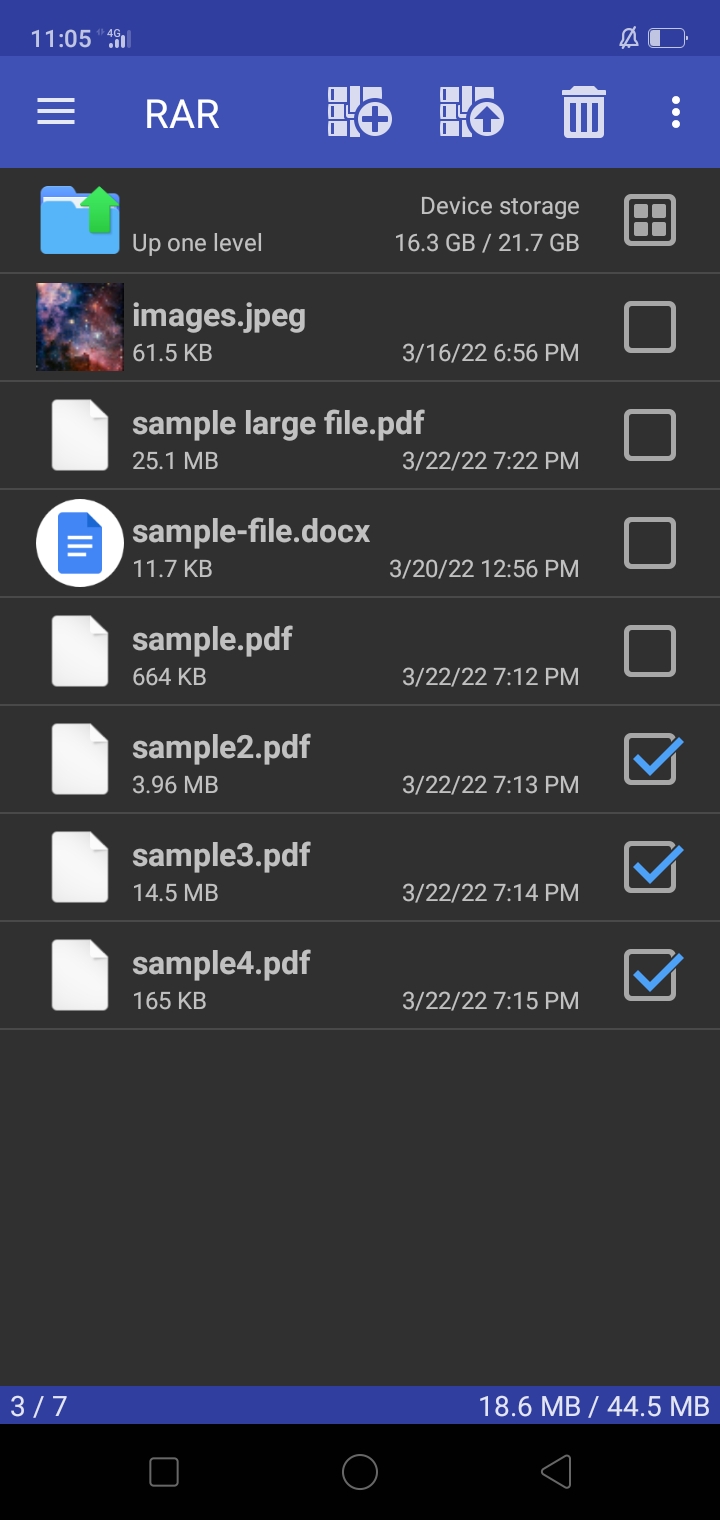Go up one directory level
This screenshot has height=1520, width=720.
pos(199,241)
